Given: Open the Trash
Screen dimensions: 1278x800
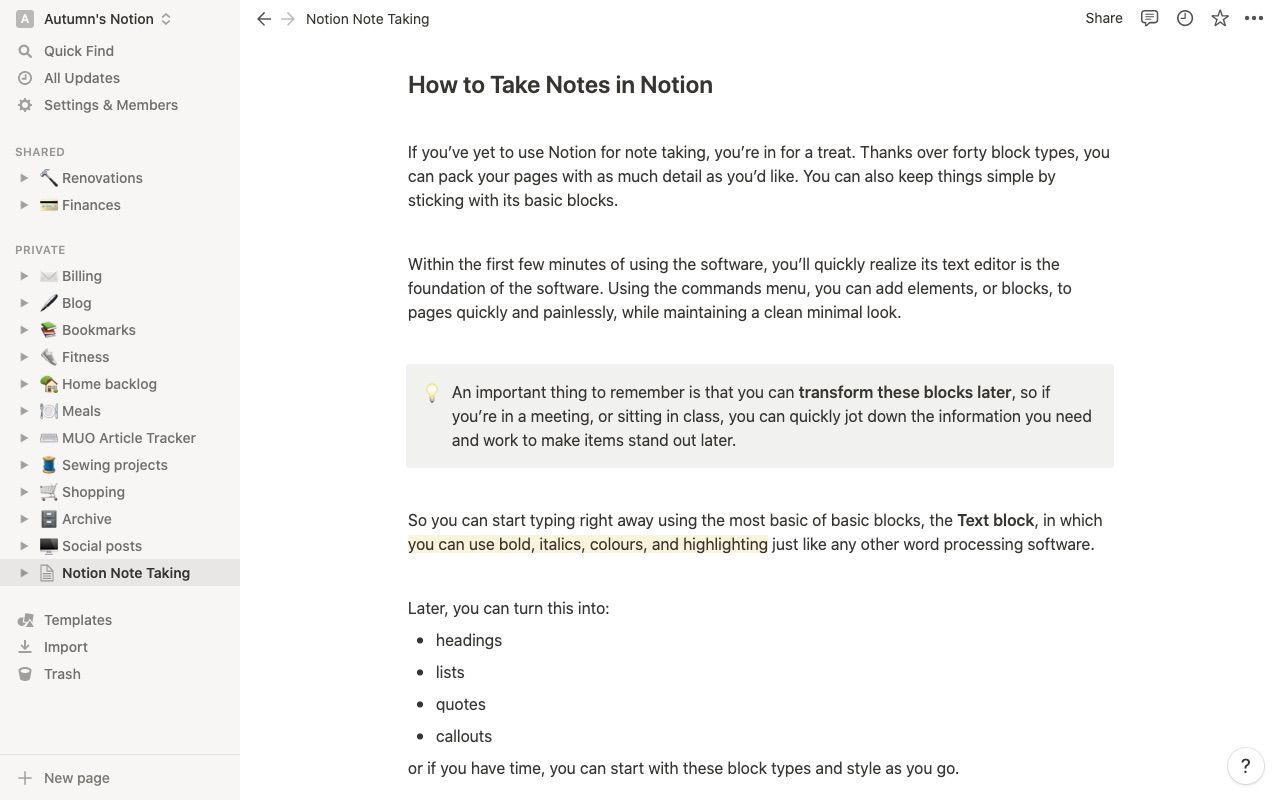Looking at the screenshot, I should (x=62, y=674).
